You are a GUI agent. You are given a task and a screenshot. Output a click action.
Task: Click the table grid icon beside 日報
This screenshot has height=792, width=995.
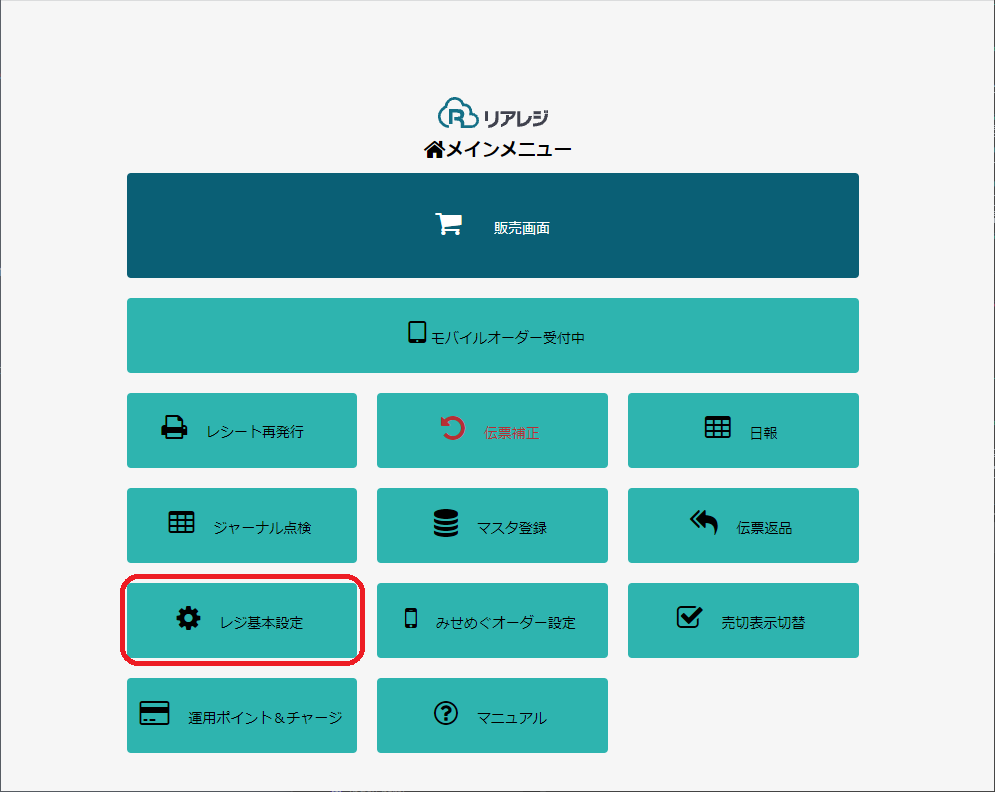pos(718,427)
